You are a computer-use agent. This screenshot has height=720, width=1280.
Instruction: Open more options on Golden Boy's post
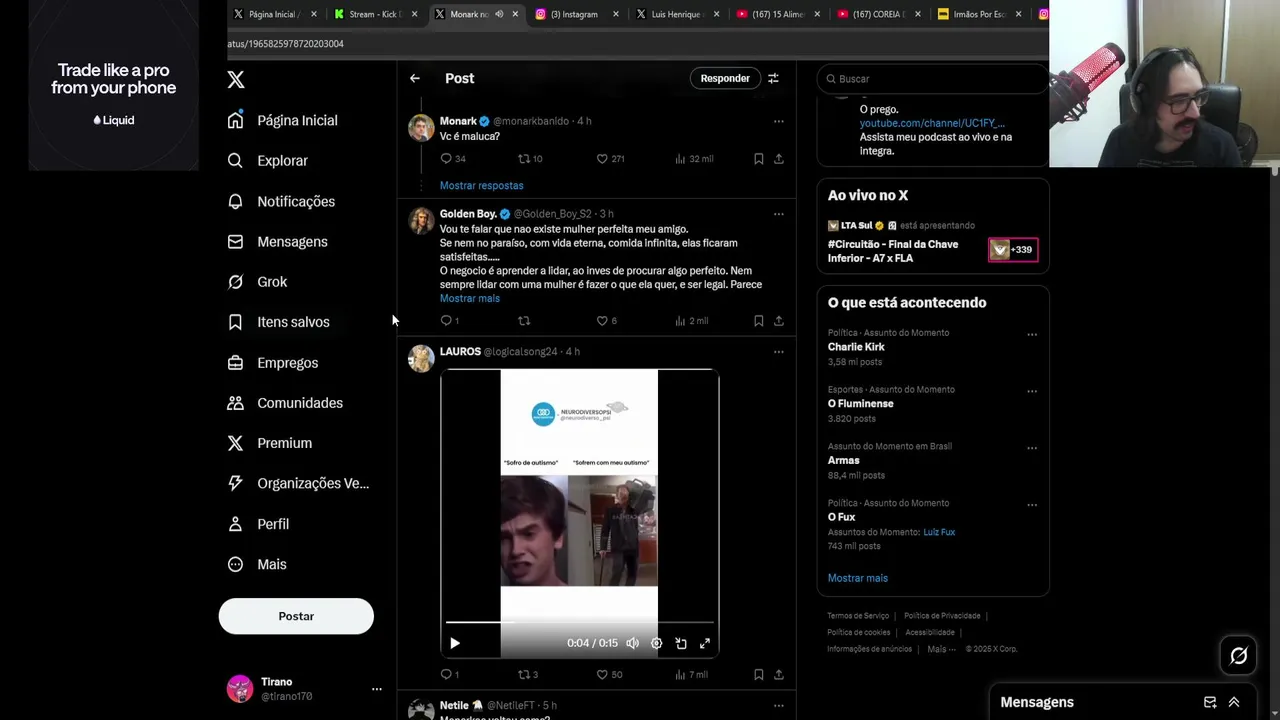tap(779, 214)
